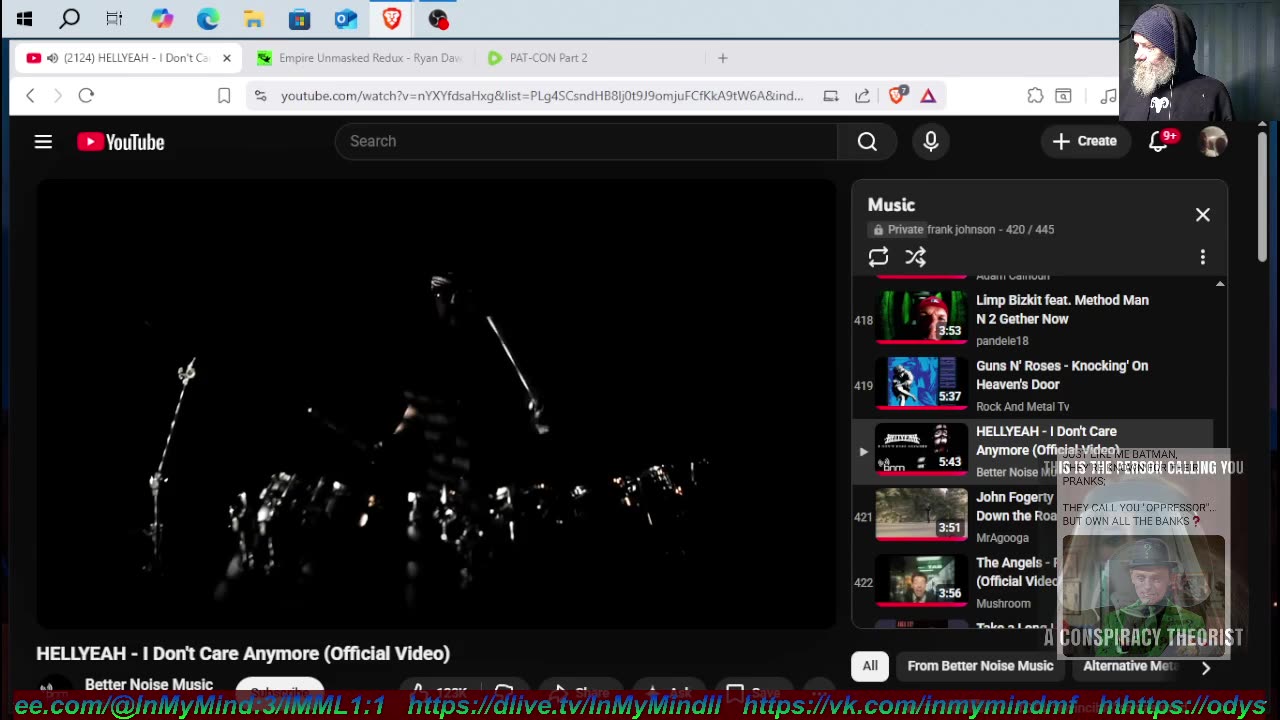Click the page vertical scrollbar
The width and height of the screenshot is (1280, 720).
(1263, 195)
